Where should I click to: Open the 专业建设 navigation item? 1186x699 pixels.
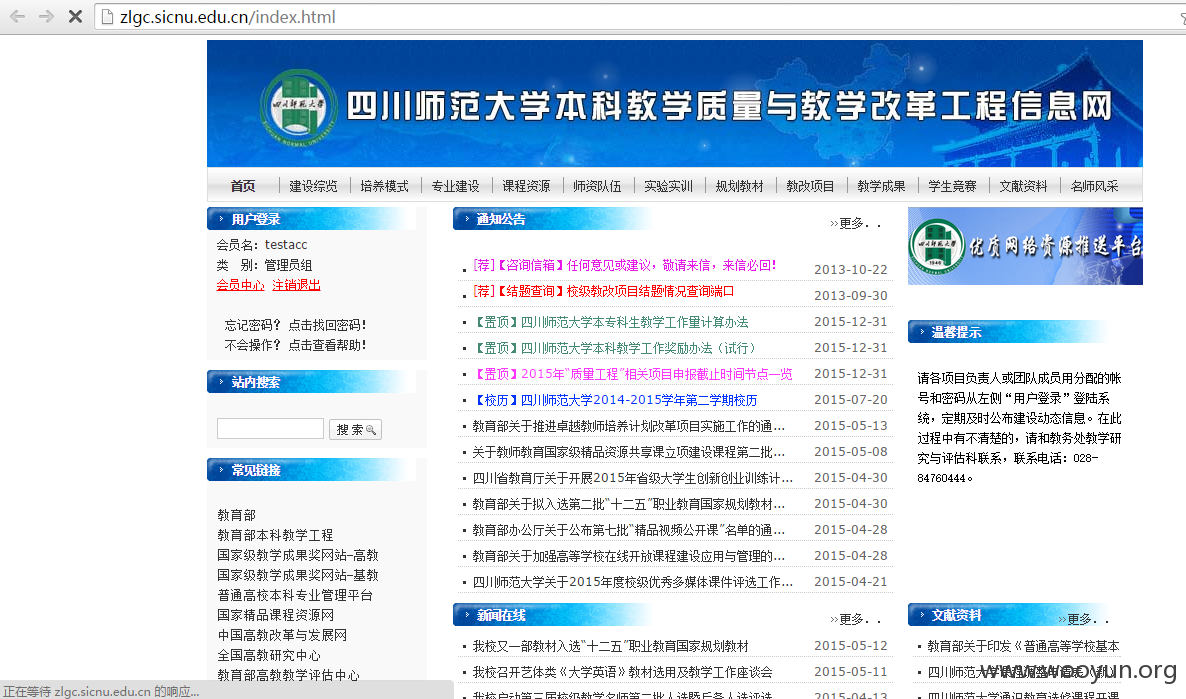click(x=455, y=186)
